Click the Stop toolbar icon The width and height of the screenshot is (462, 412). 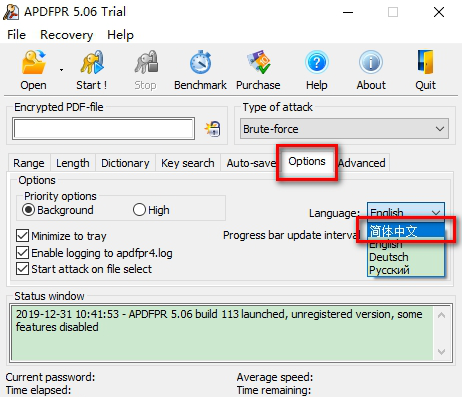tap(146, 62)
